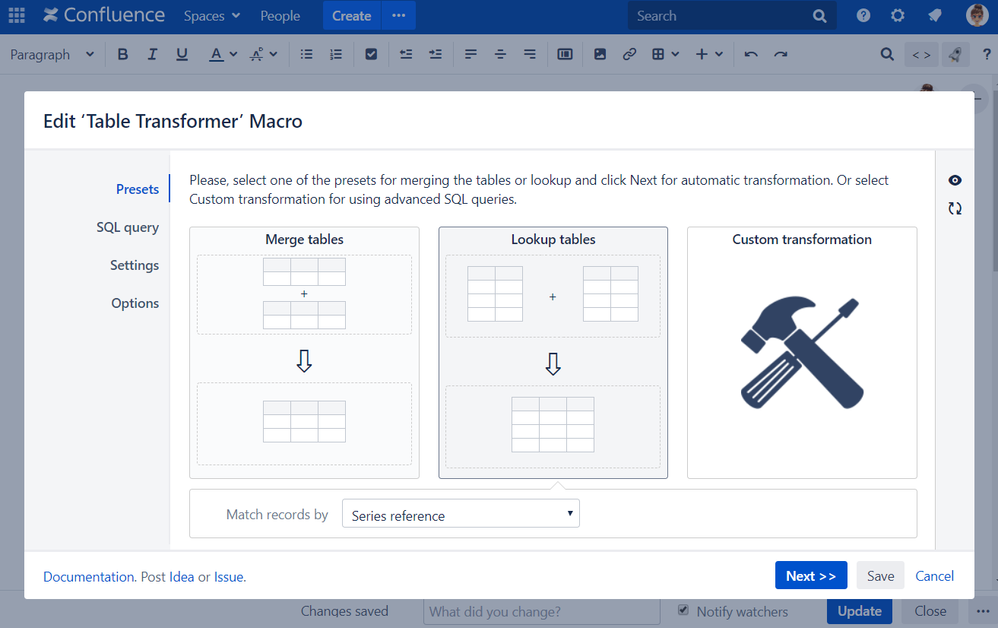This screenshot has height=628, width=998.
Task: Expand the text color arrow
Action: [234, 54]
